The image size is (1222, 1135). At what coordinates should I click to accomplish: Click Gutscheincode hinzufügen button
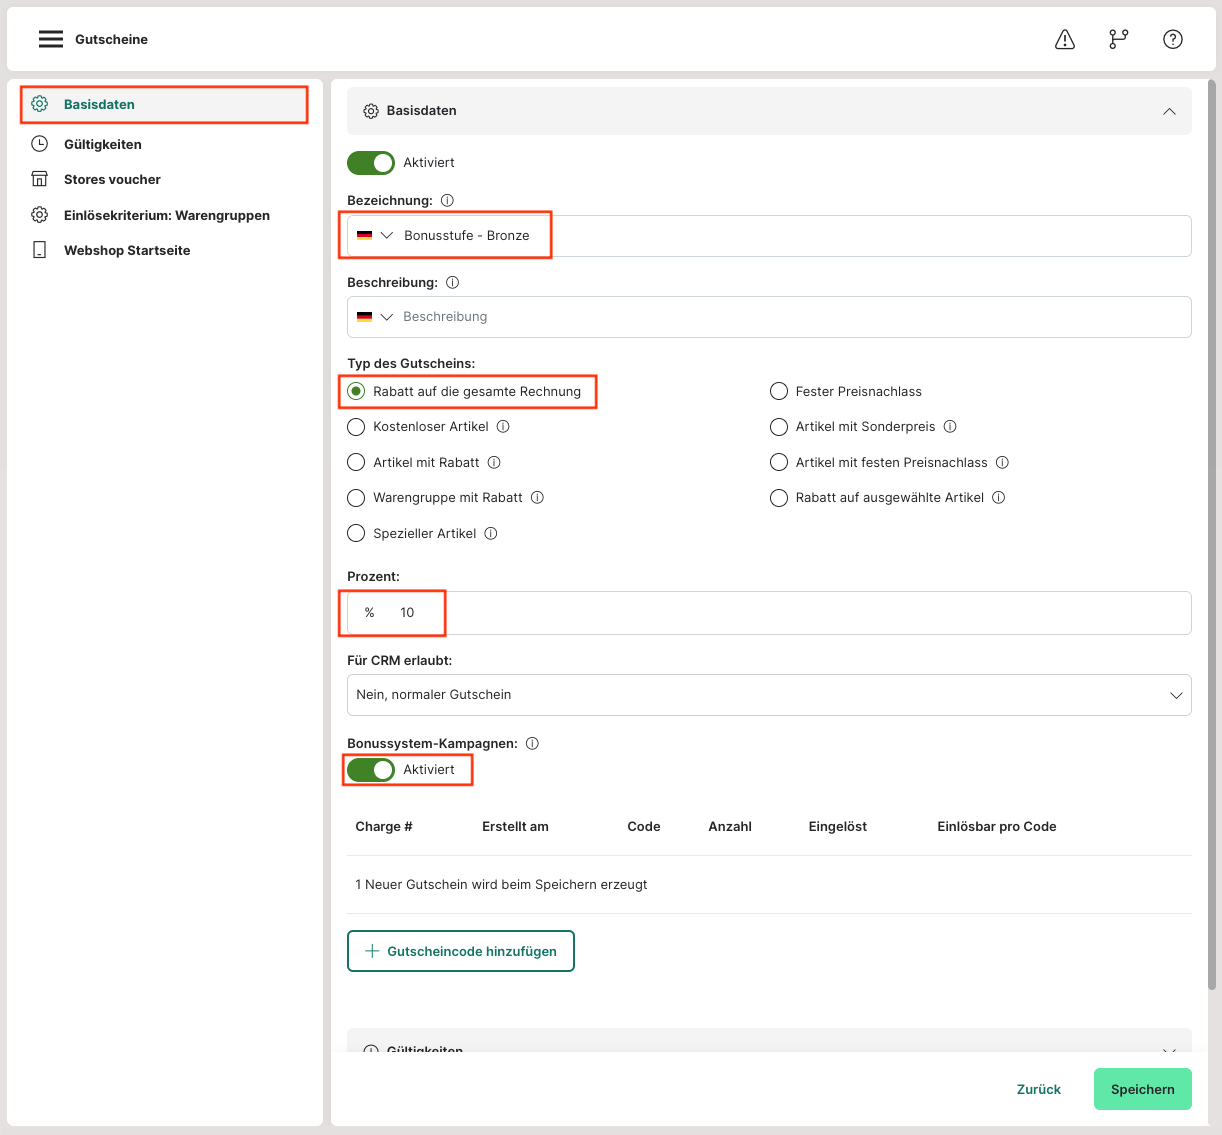(461, 951)
